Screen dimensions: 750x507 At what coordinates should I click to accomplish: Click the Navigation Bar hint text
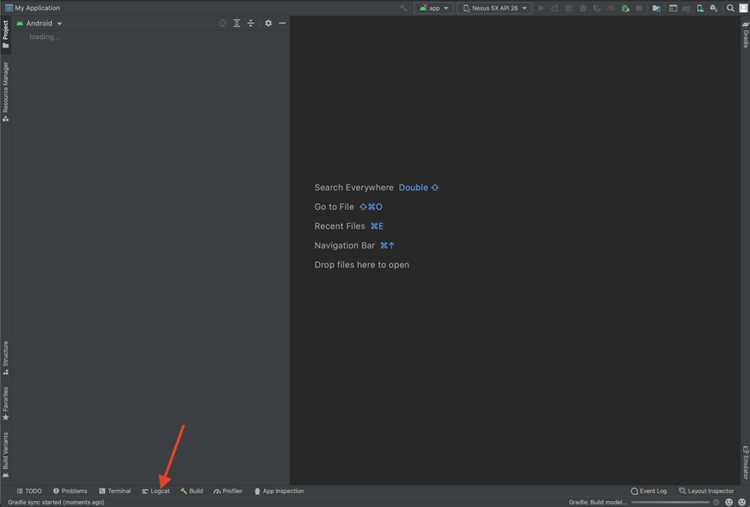(x=344, y=245)
